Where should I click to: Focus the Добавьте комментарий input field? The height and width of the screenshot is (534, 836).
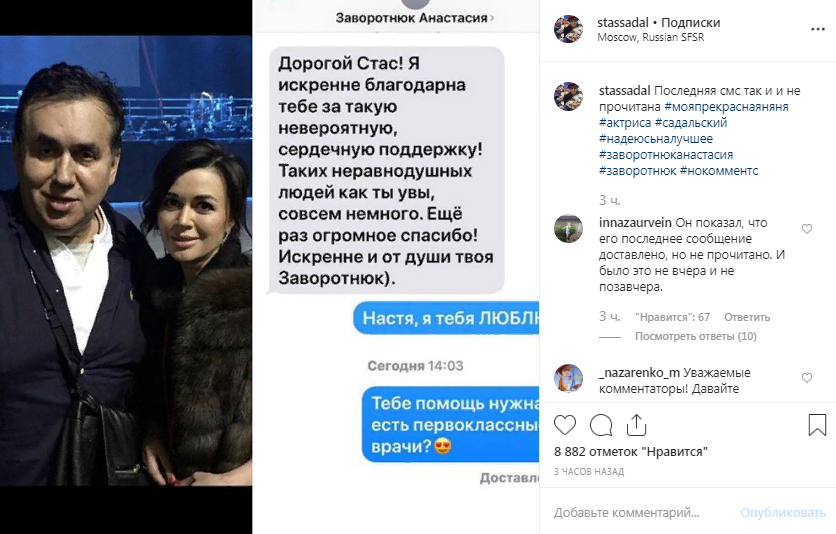point(640,513)
